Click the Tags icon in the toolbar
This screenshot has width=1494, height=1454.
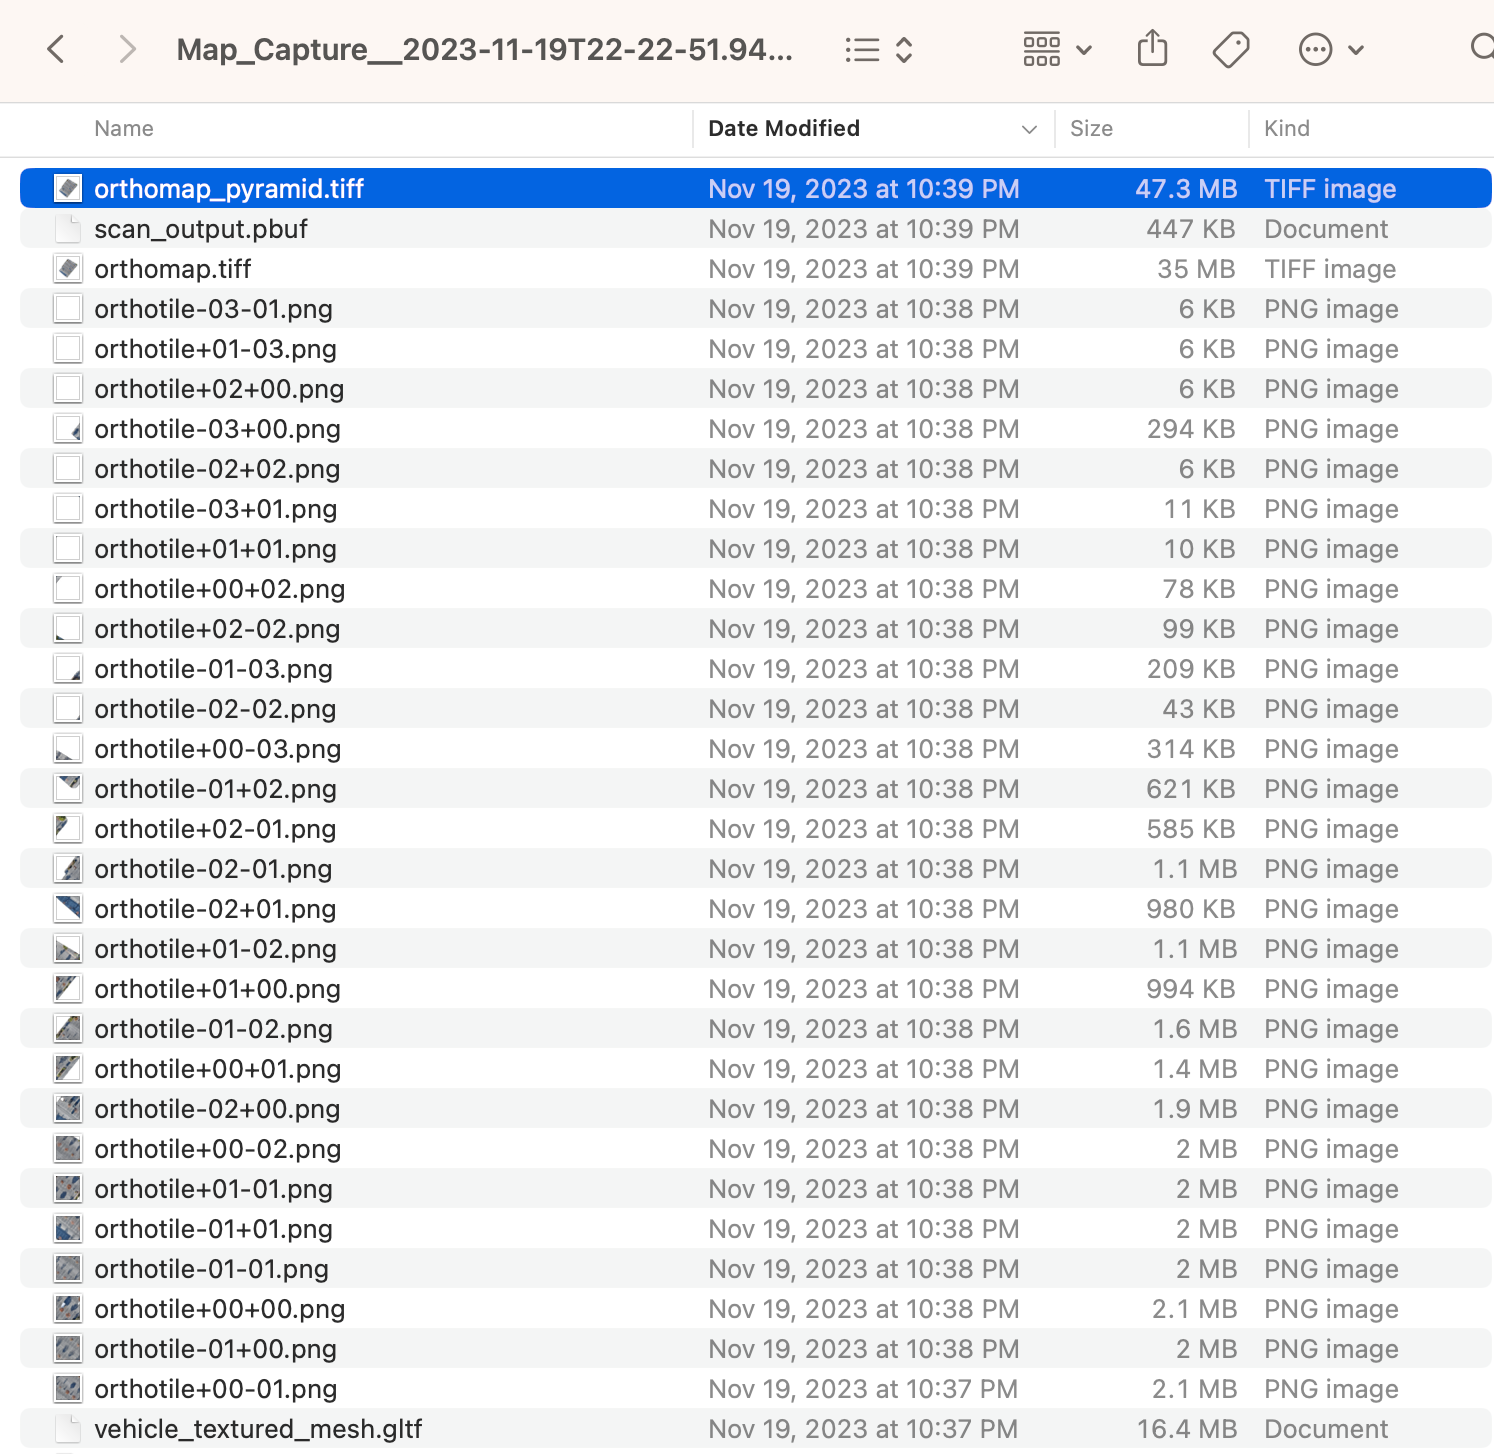pos(1231,49)
